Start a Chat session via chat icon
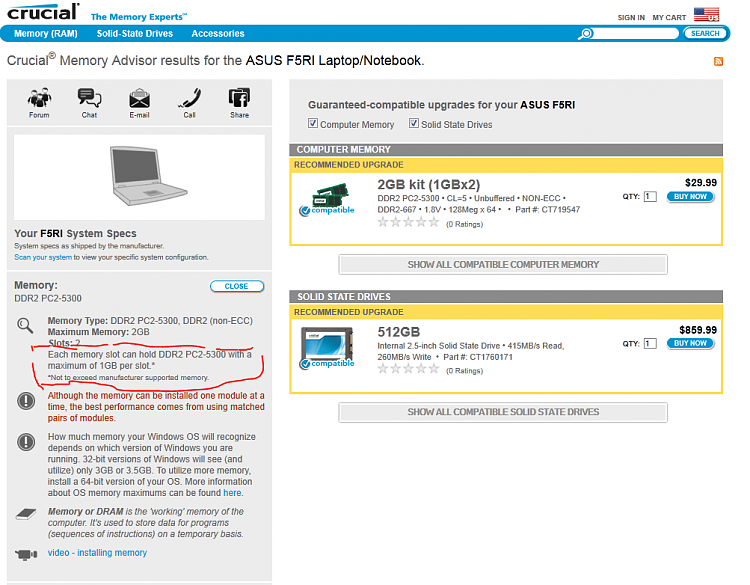The image size is (750, 585). pyautogui.click(x=89, y=98)
